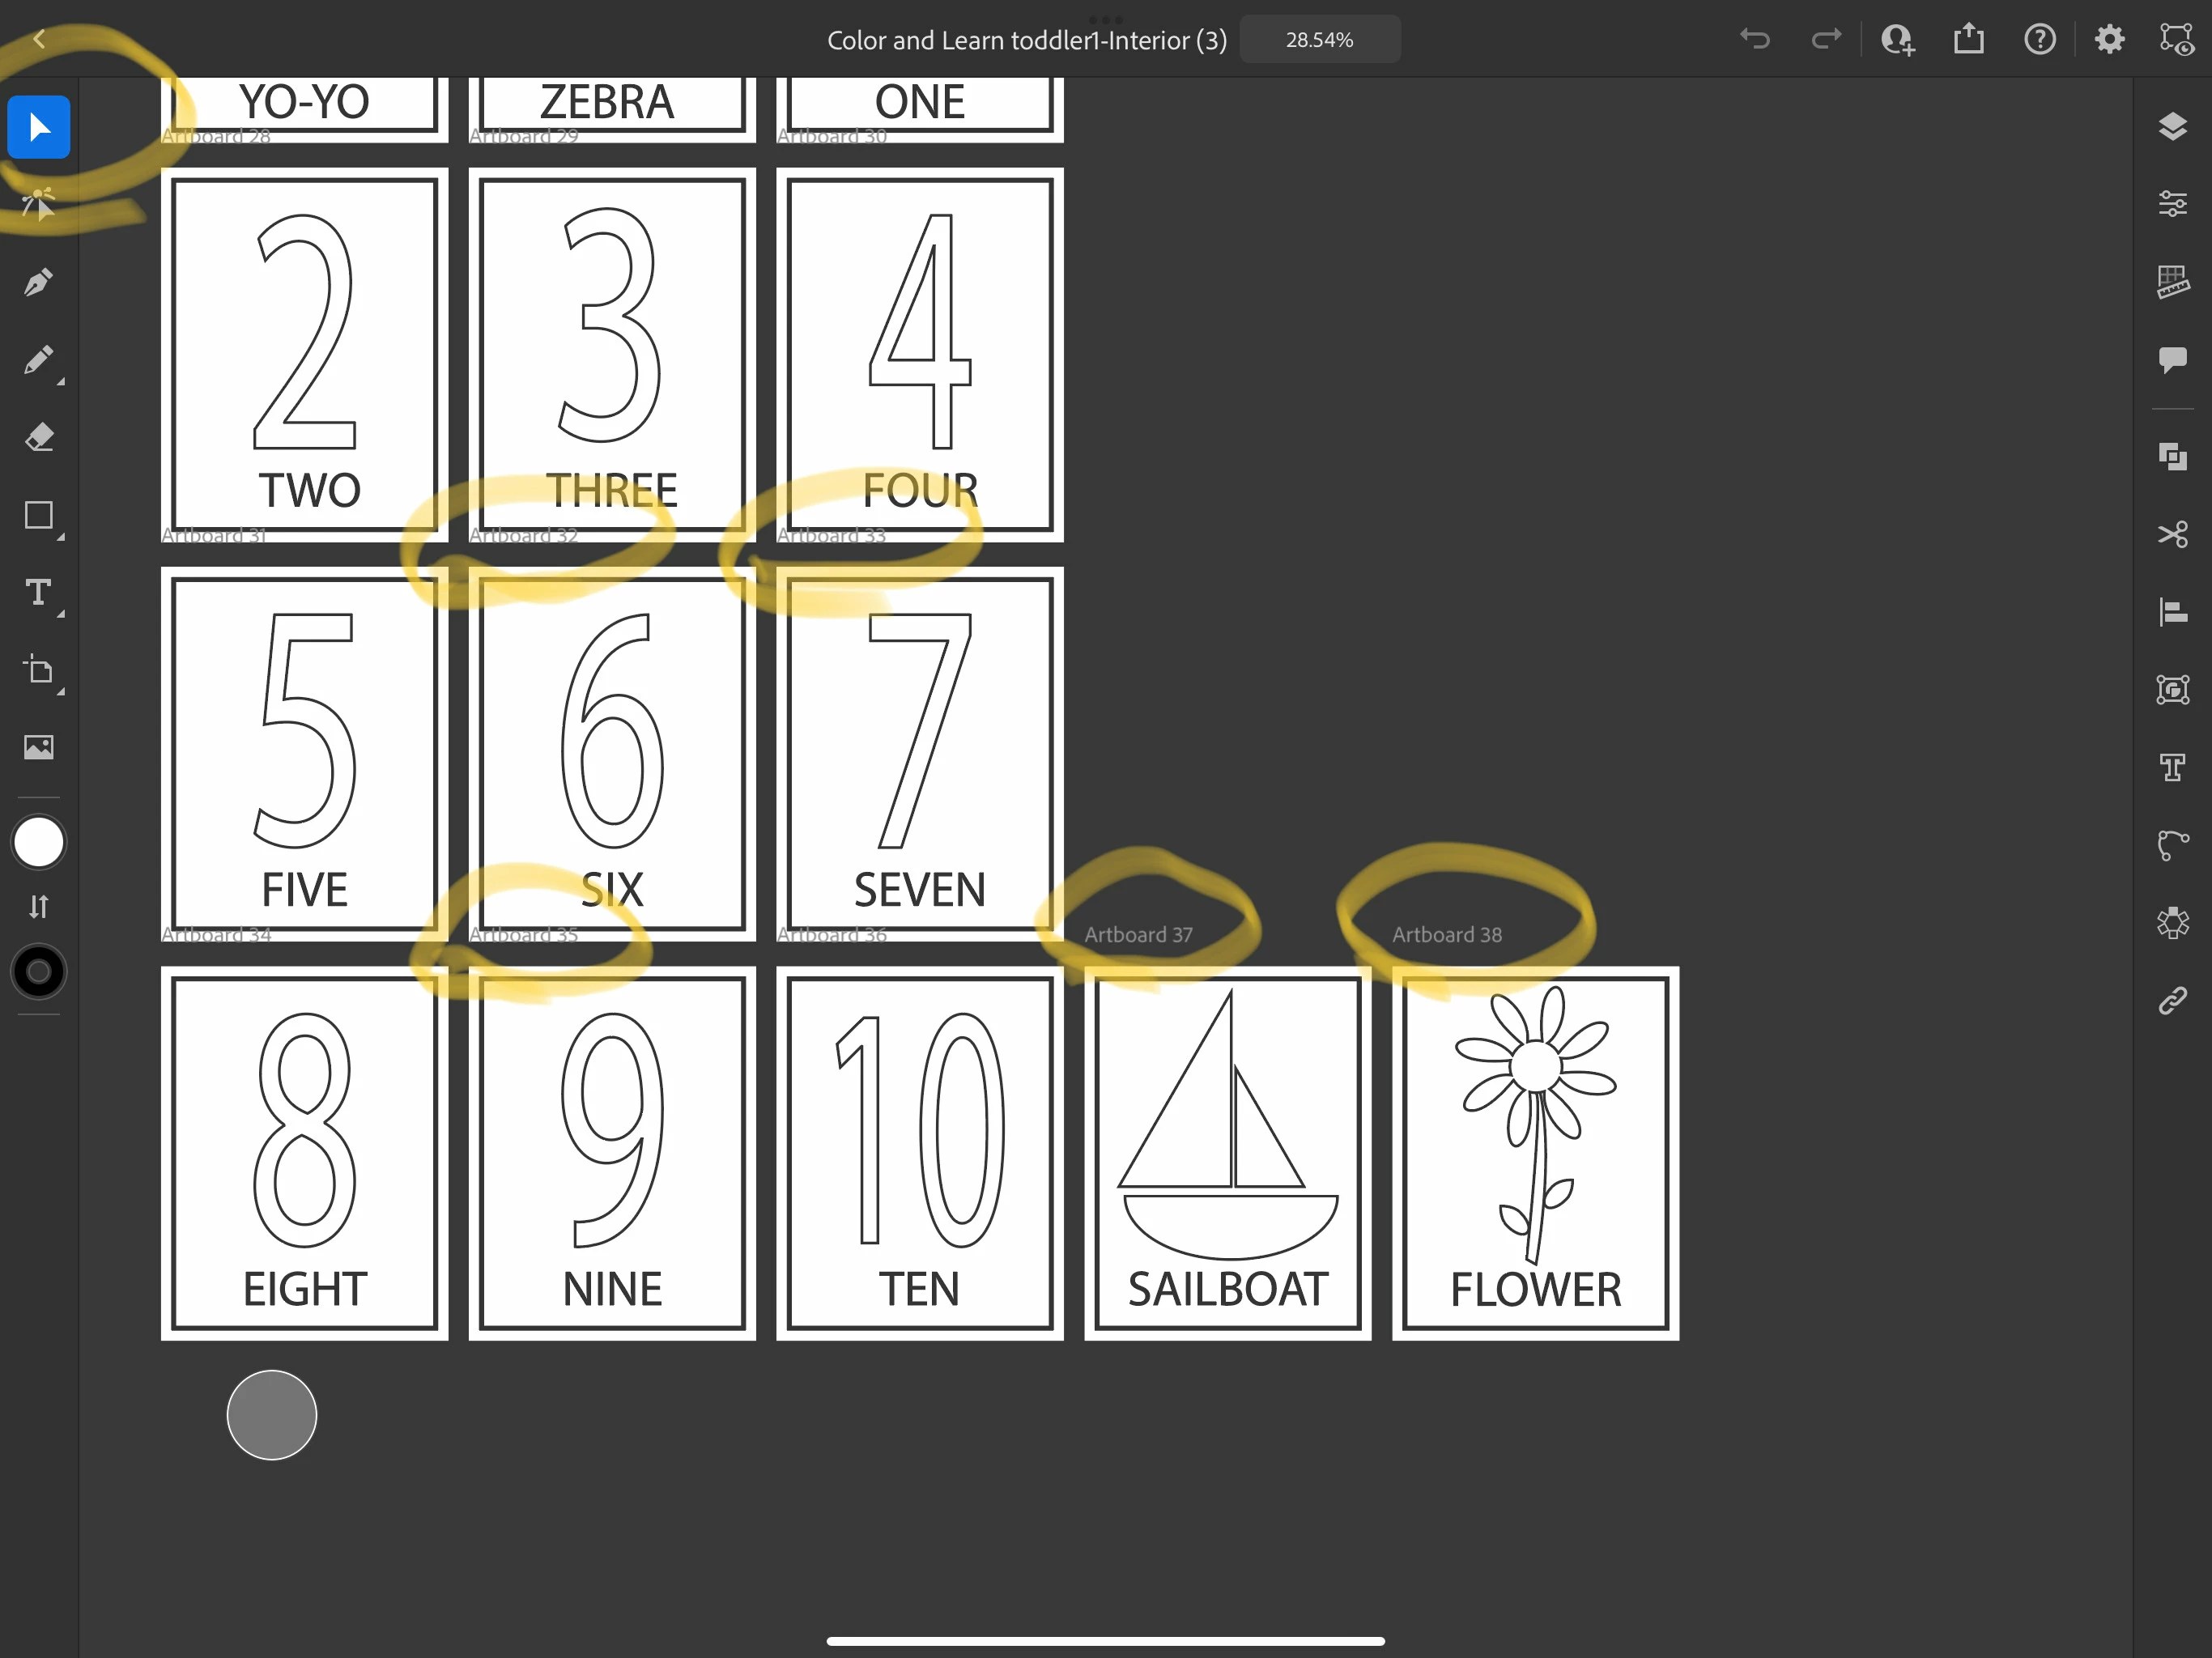Swap fill and stroke colors
Viewport: 2212px width, 1658px height.
[x=38, y=907]
